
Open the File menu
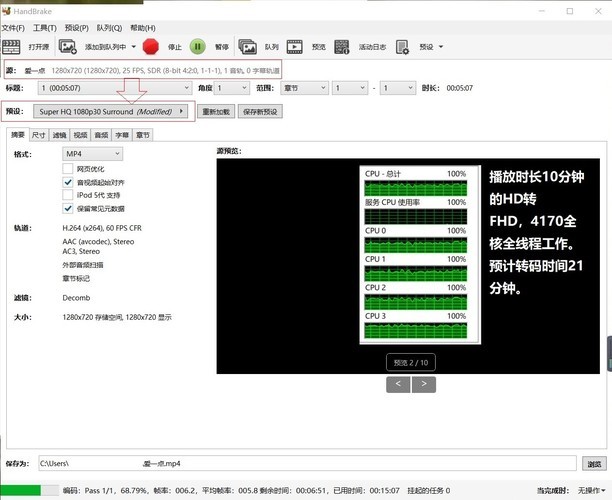[13, 28]
